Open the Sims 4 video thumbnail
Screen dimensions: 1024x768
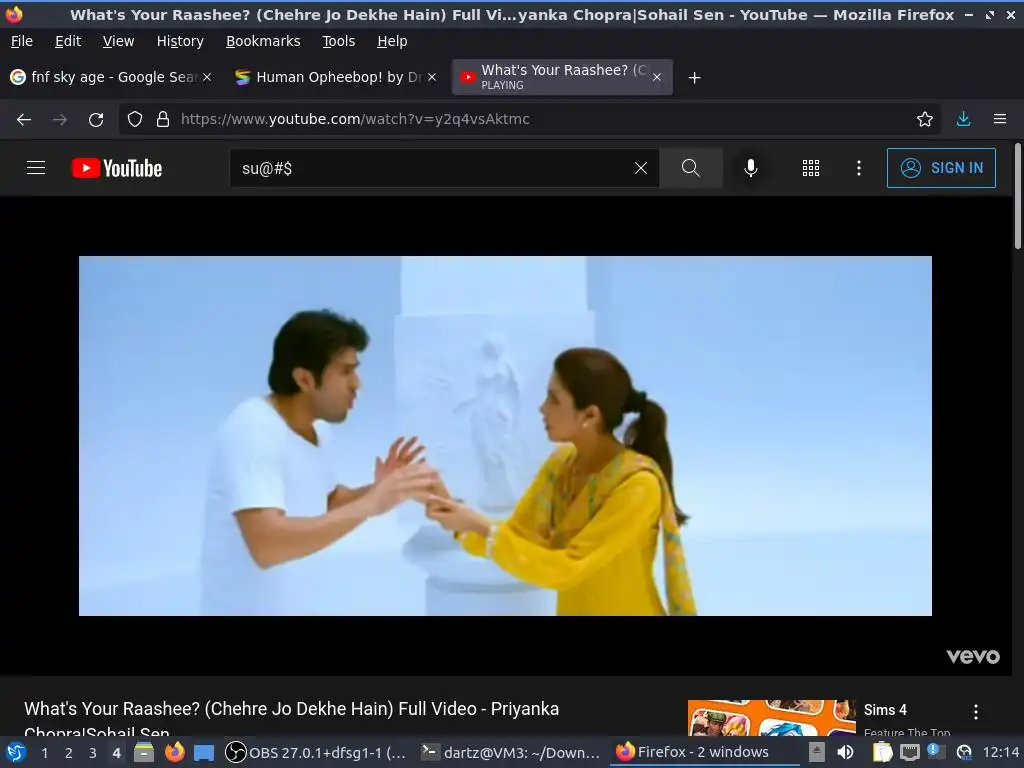(771, 718)
